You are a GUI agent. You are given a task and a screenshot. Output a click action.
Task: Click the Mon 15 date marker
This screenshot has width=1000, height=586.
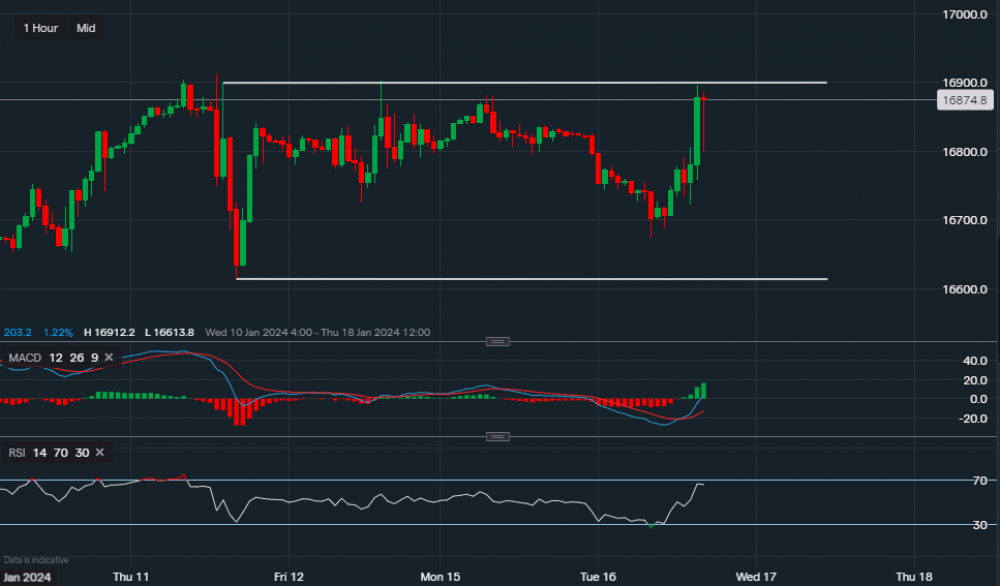439,577
